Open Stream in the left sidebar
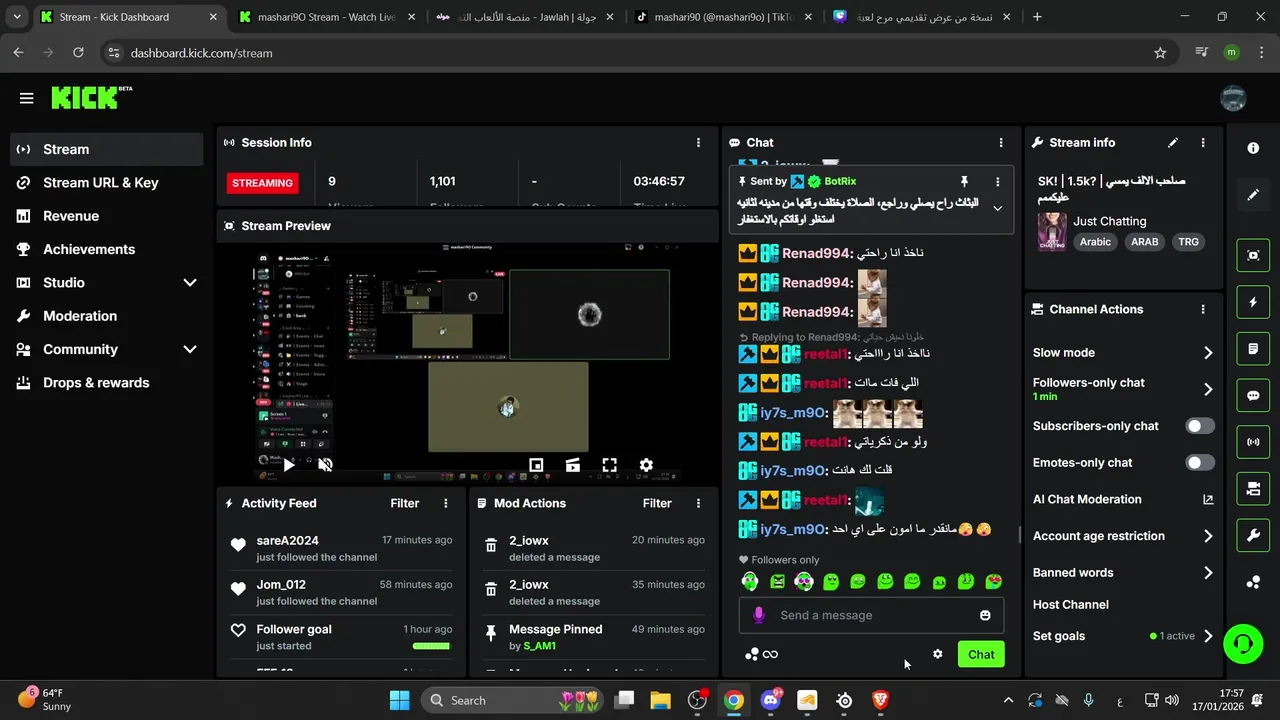The height and width of the screenshot is (720, 1280). [106, 149]
